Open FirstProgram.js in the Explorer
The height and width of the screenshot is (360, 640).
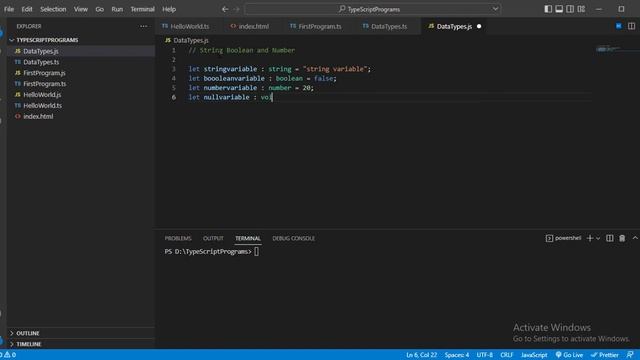click(x=81, y=73)
